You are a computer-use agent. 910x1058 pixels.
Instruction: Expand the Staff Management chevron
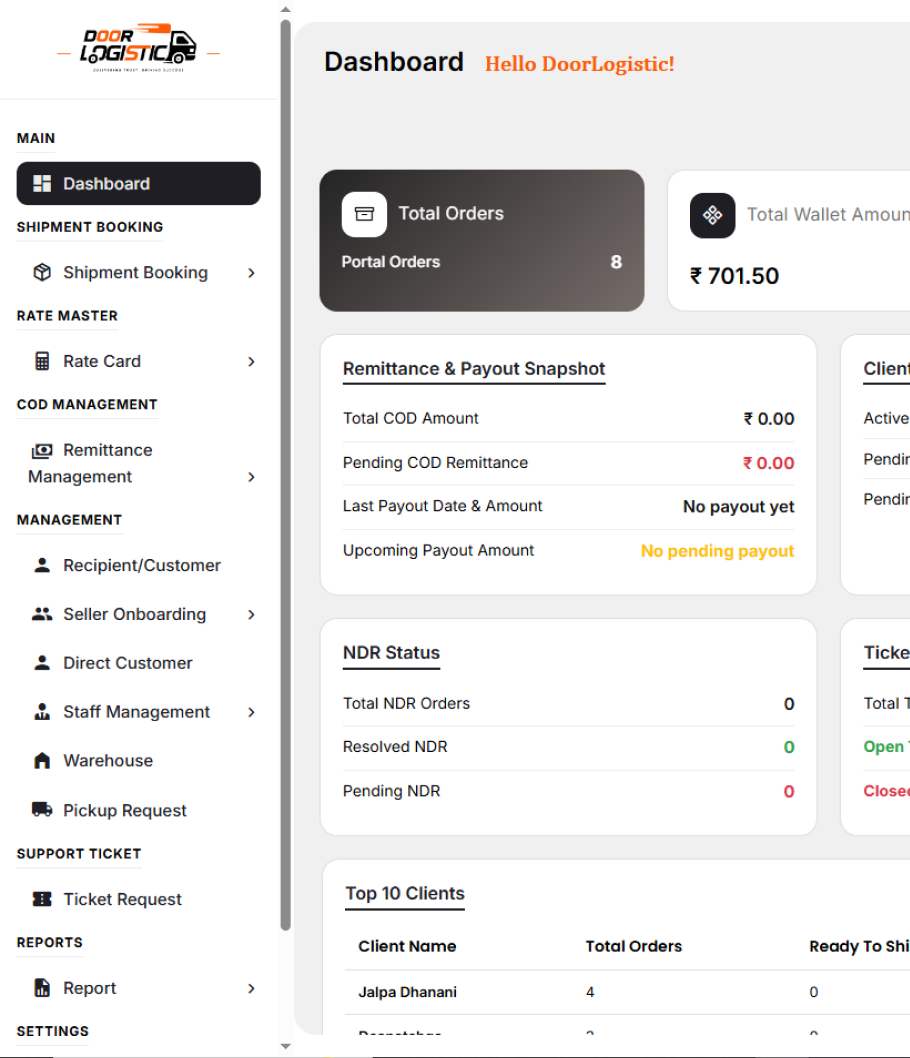(251, 712)
